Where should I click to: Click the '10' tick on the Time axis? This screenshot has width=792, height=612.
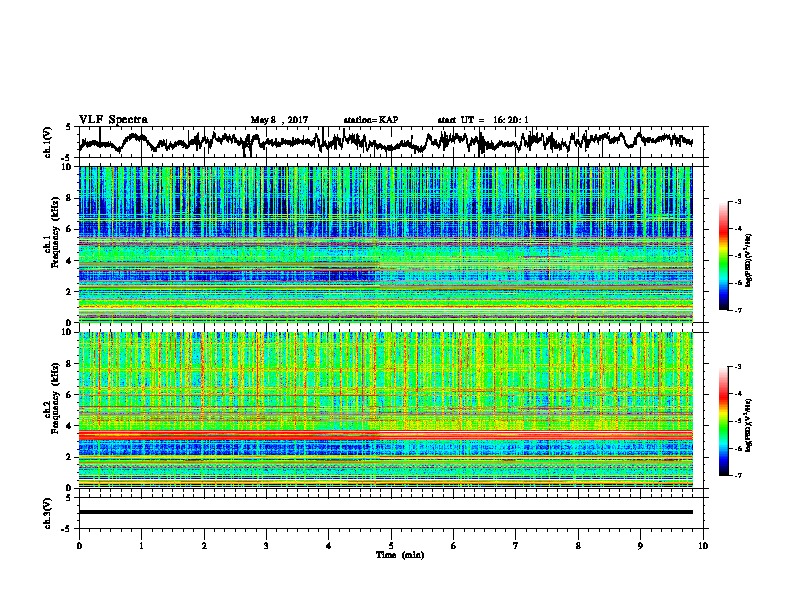[x=703, y=546]
